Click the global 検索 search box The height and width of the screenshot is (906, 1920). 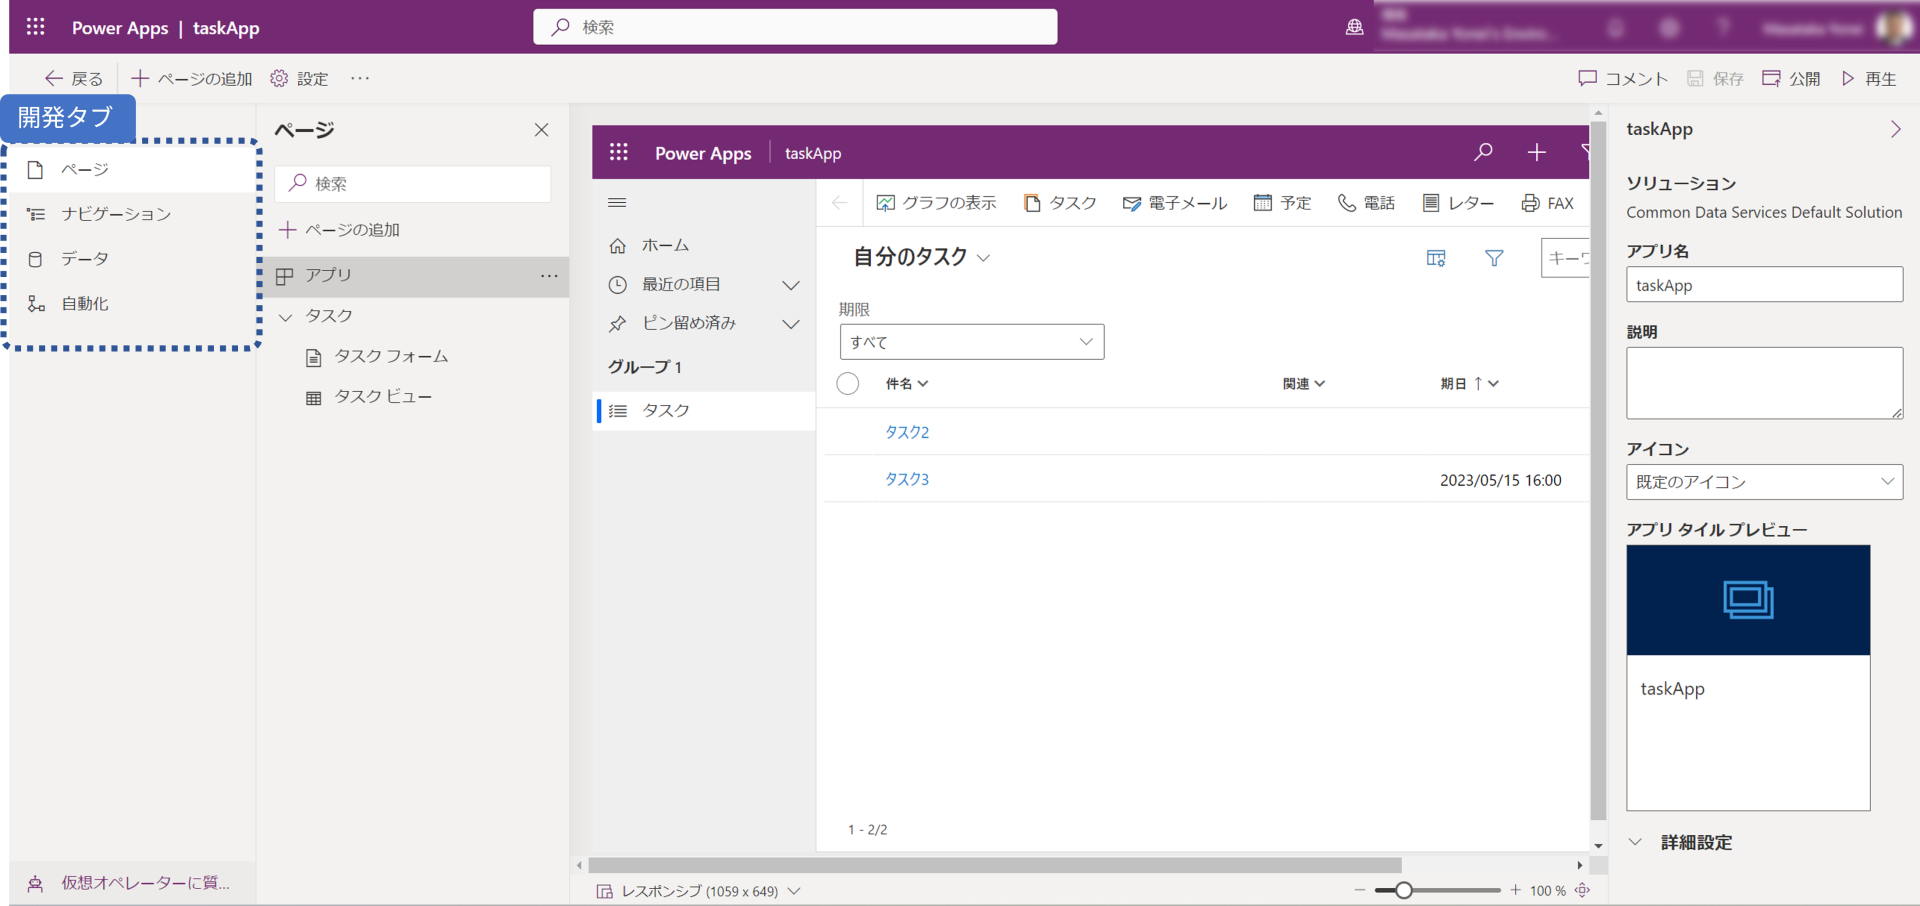[795, 27]
